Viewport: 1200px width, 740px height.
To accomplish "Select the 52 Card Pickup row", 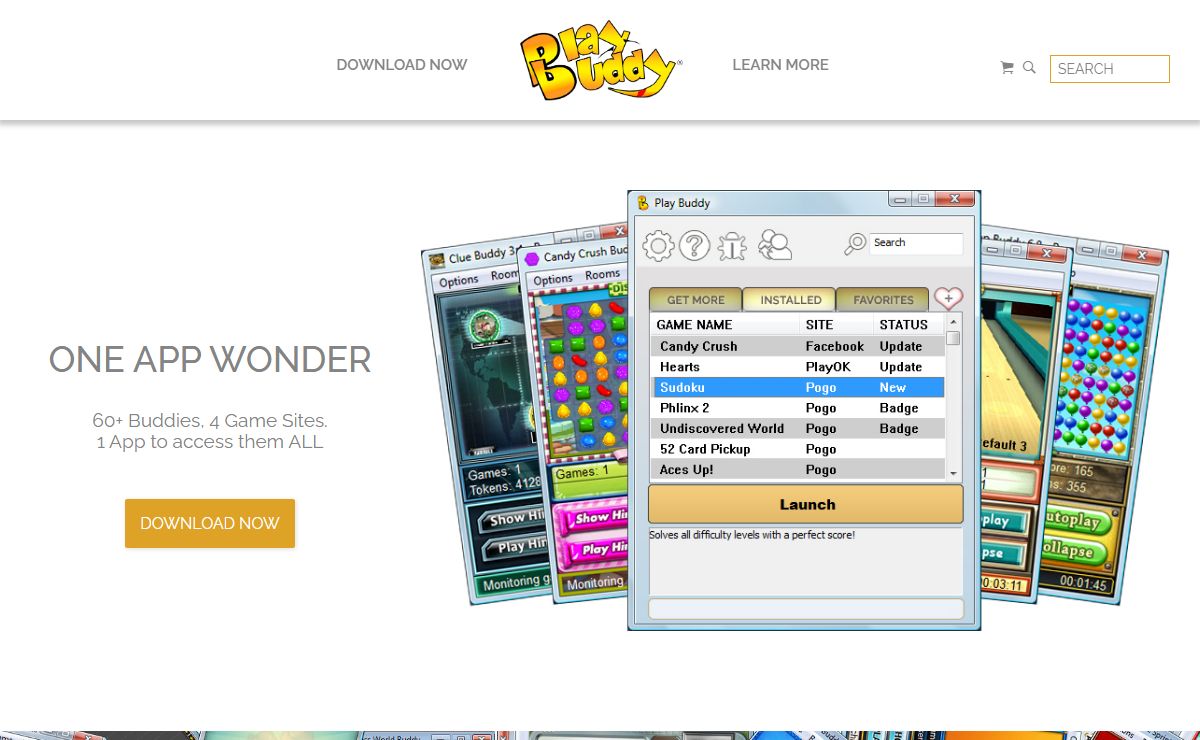I will (x=799, y=449).
